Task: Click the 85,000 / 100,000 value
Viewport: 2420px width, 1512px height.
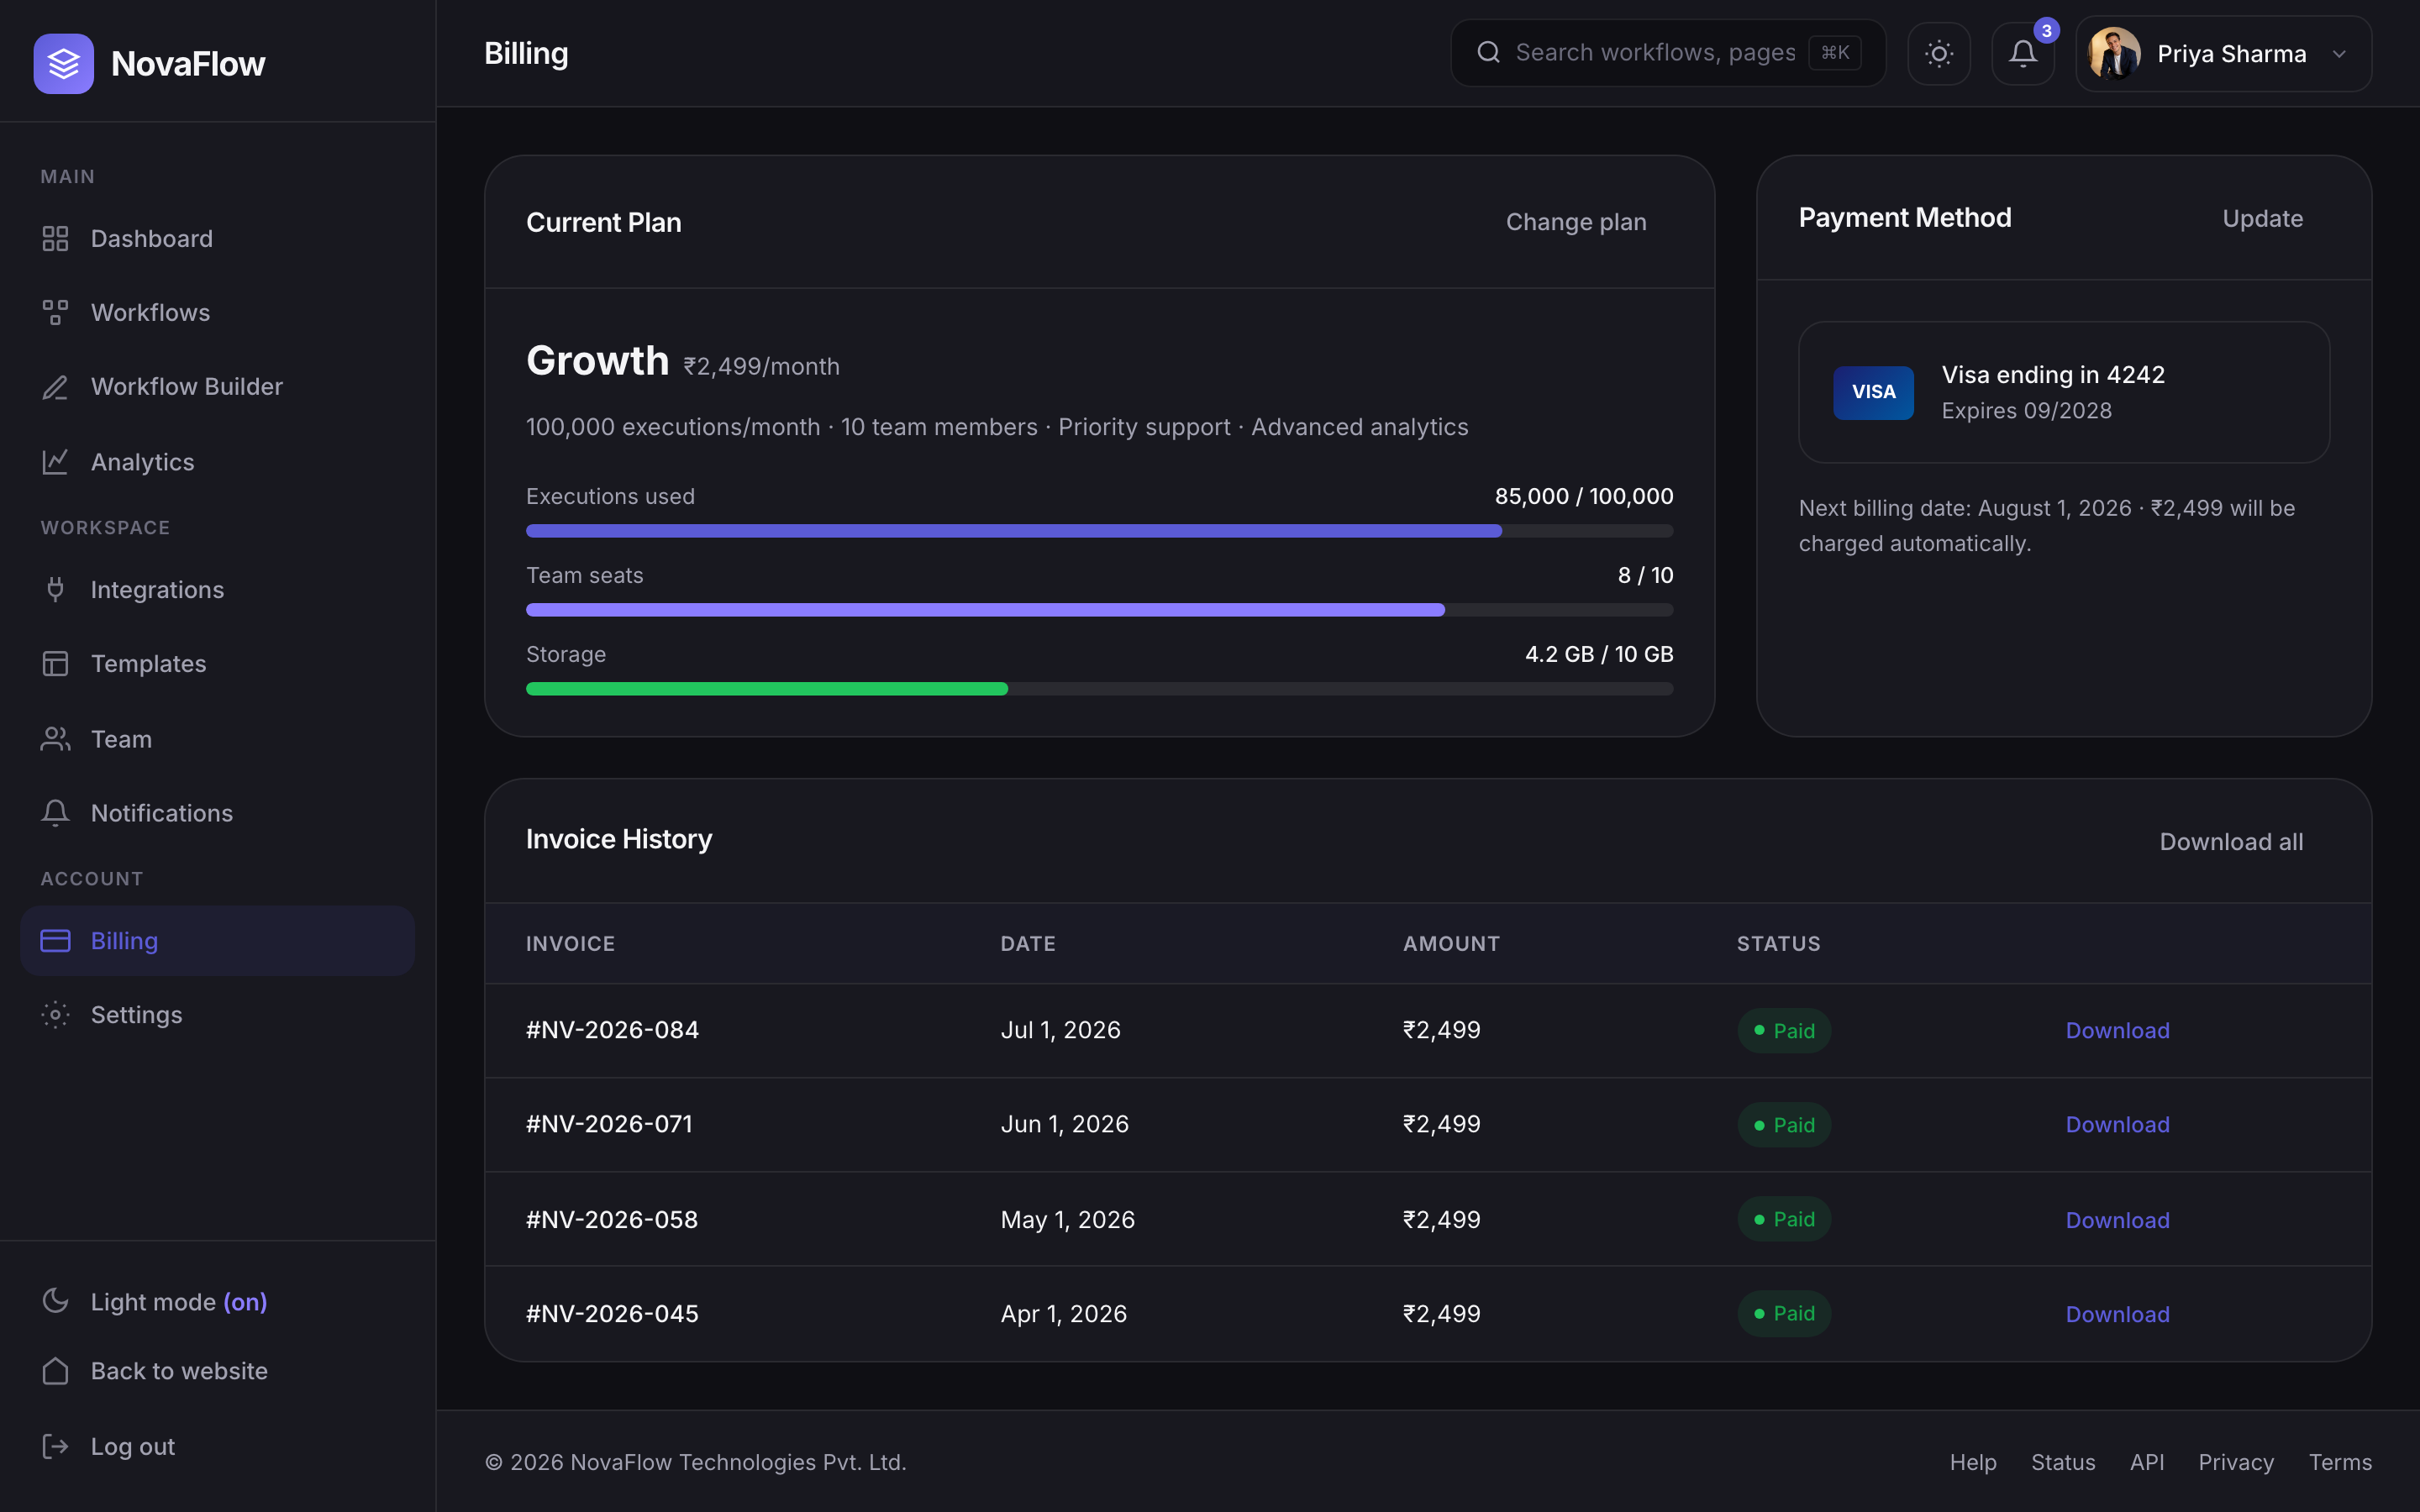Action: point(1583,496)
